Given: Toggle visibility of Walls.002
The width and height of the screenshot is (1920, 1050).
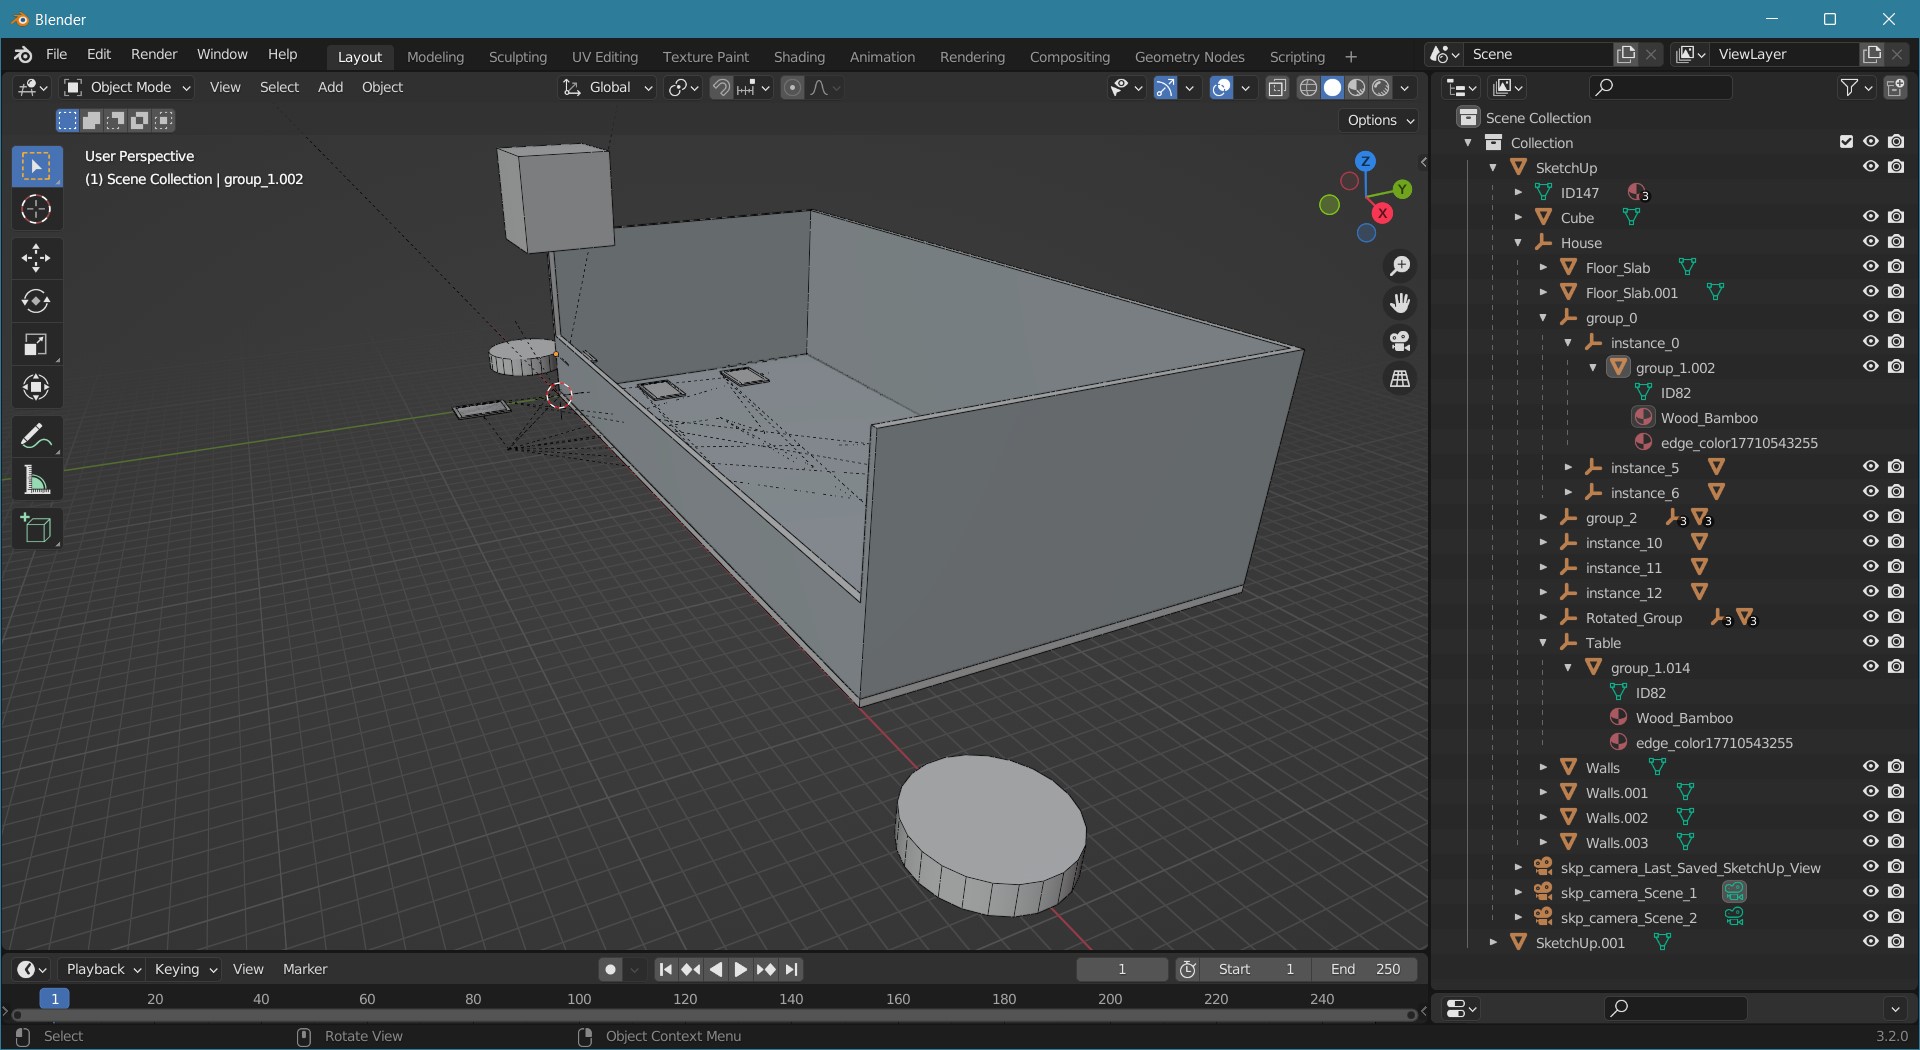Looking at the screenshot, I should pos(1870,817).
